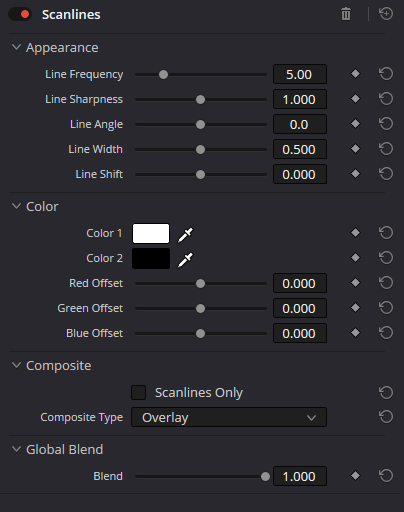Image resolution: width=404 pixels, height=512 pixels.
Task: Add keyframe for Line Sharpness
Action: (x=355, y=99)
